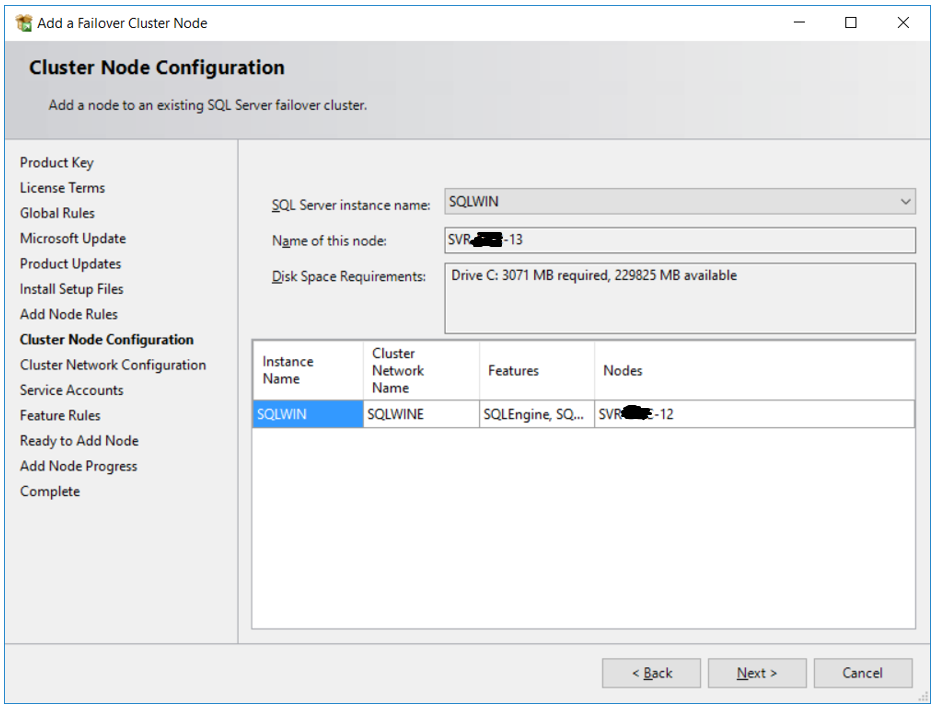Select Cluster Network Configuration step
This screenshot has height=706, width=933.
[113, 365]
